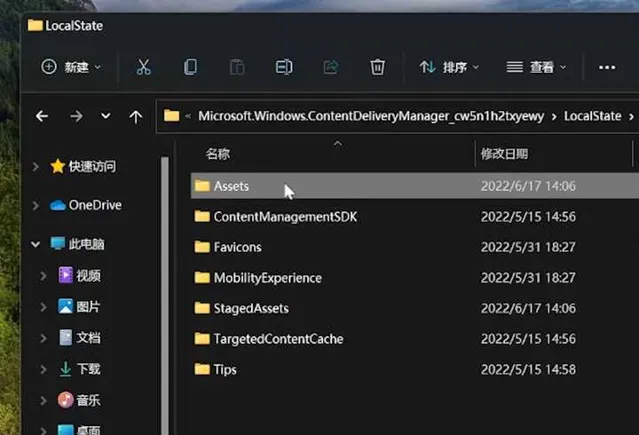Expand the 音乐 (Music) node
The width and height of the screenshot is (639, 435).
(x=43, y=401)
